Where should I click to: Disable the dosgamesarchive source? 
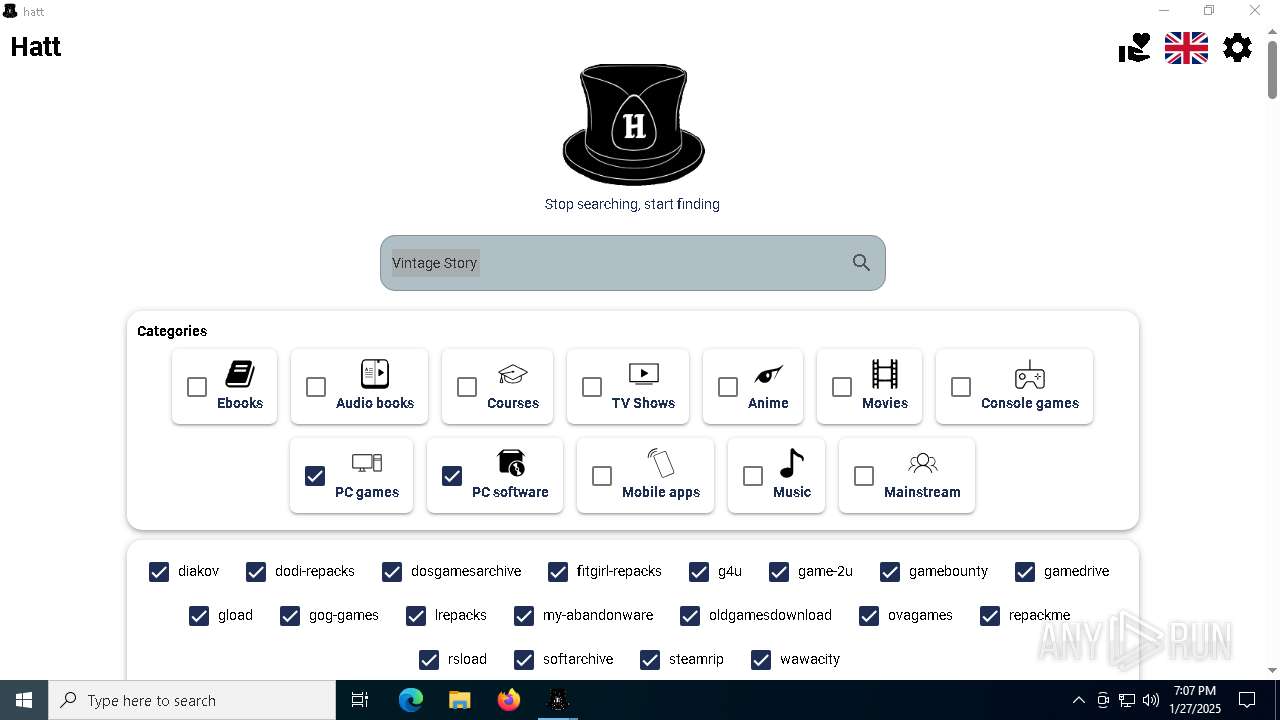pos(392,571)
